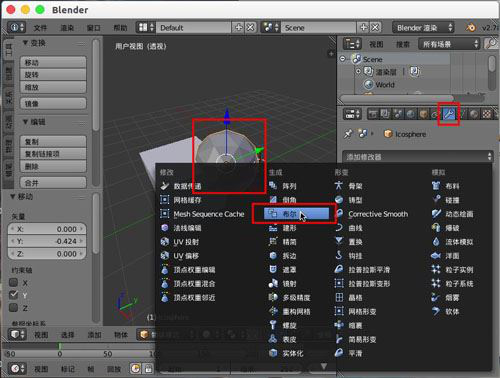
Task: Enable the X constraint axis checkbox
Action: (13, 283)
